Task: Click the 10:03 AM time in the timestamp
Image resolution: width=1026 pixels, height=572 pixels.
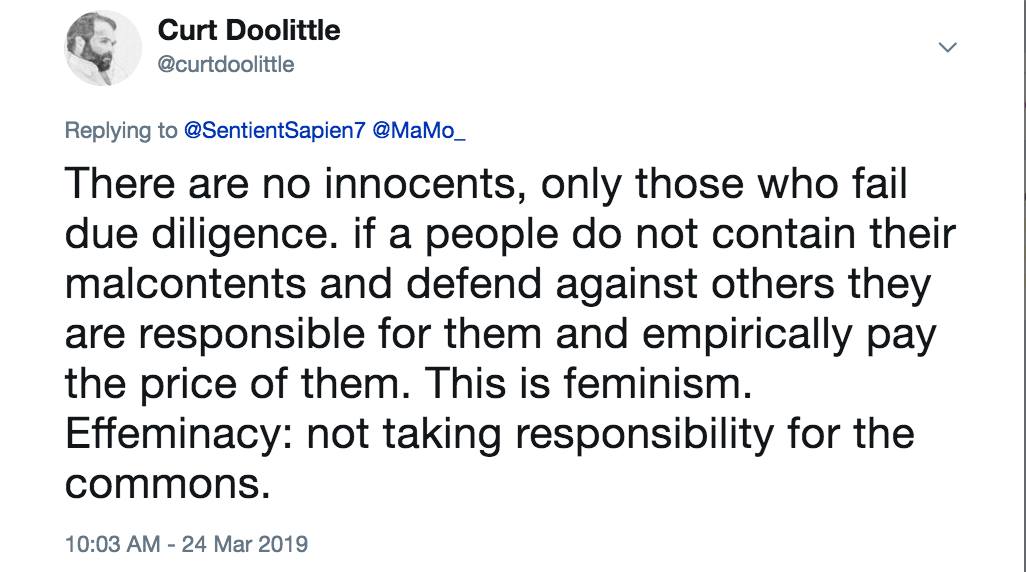Action: [x=110, y=545]
